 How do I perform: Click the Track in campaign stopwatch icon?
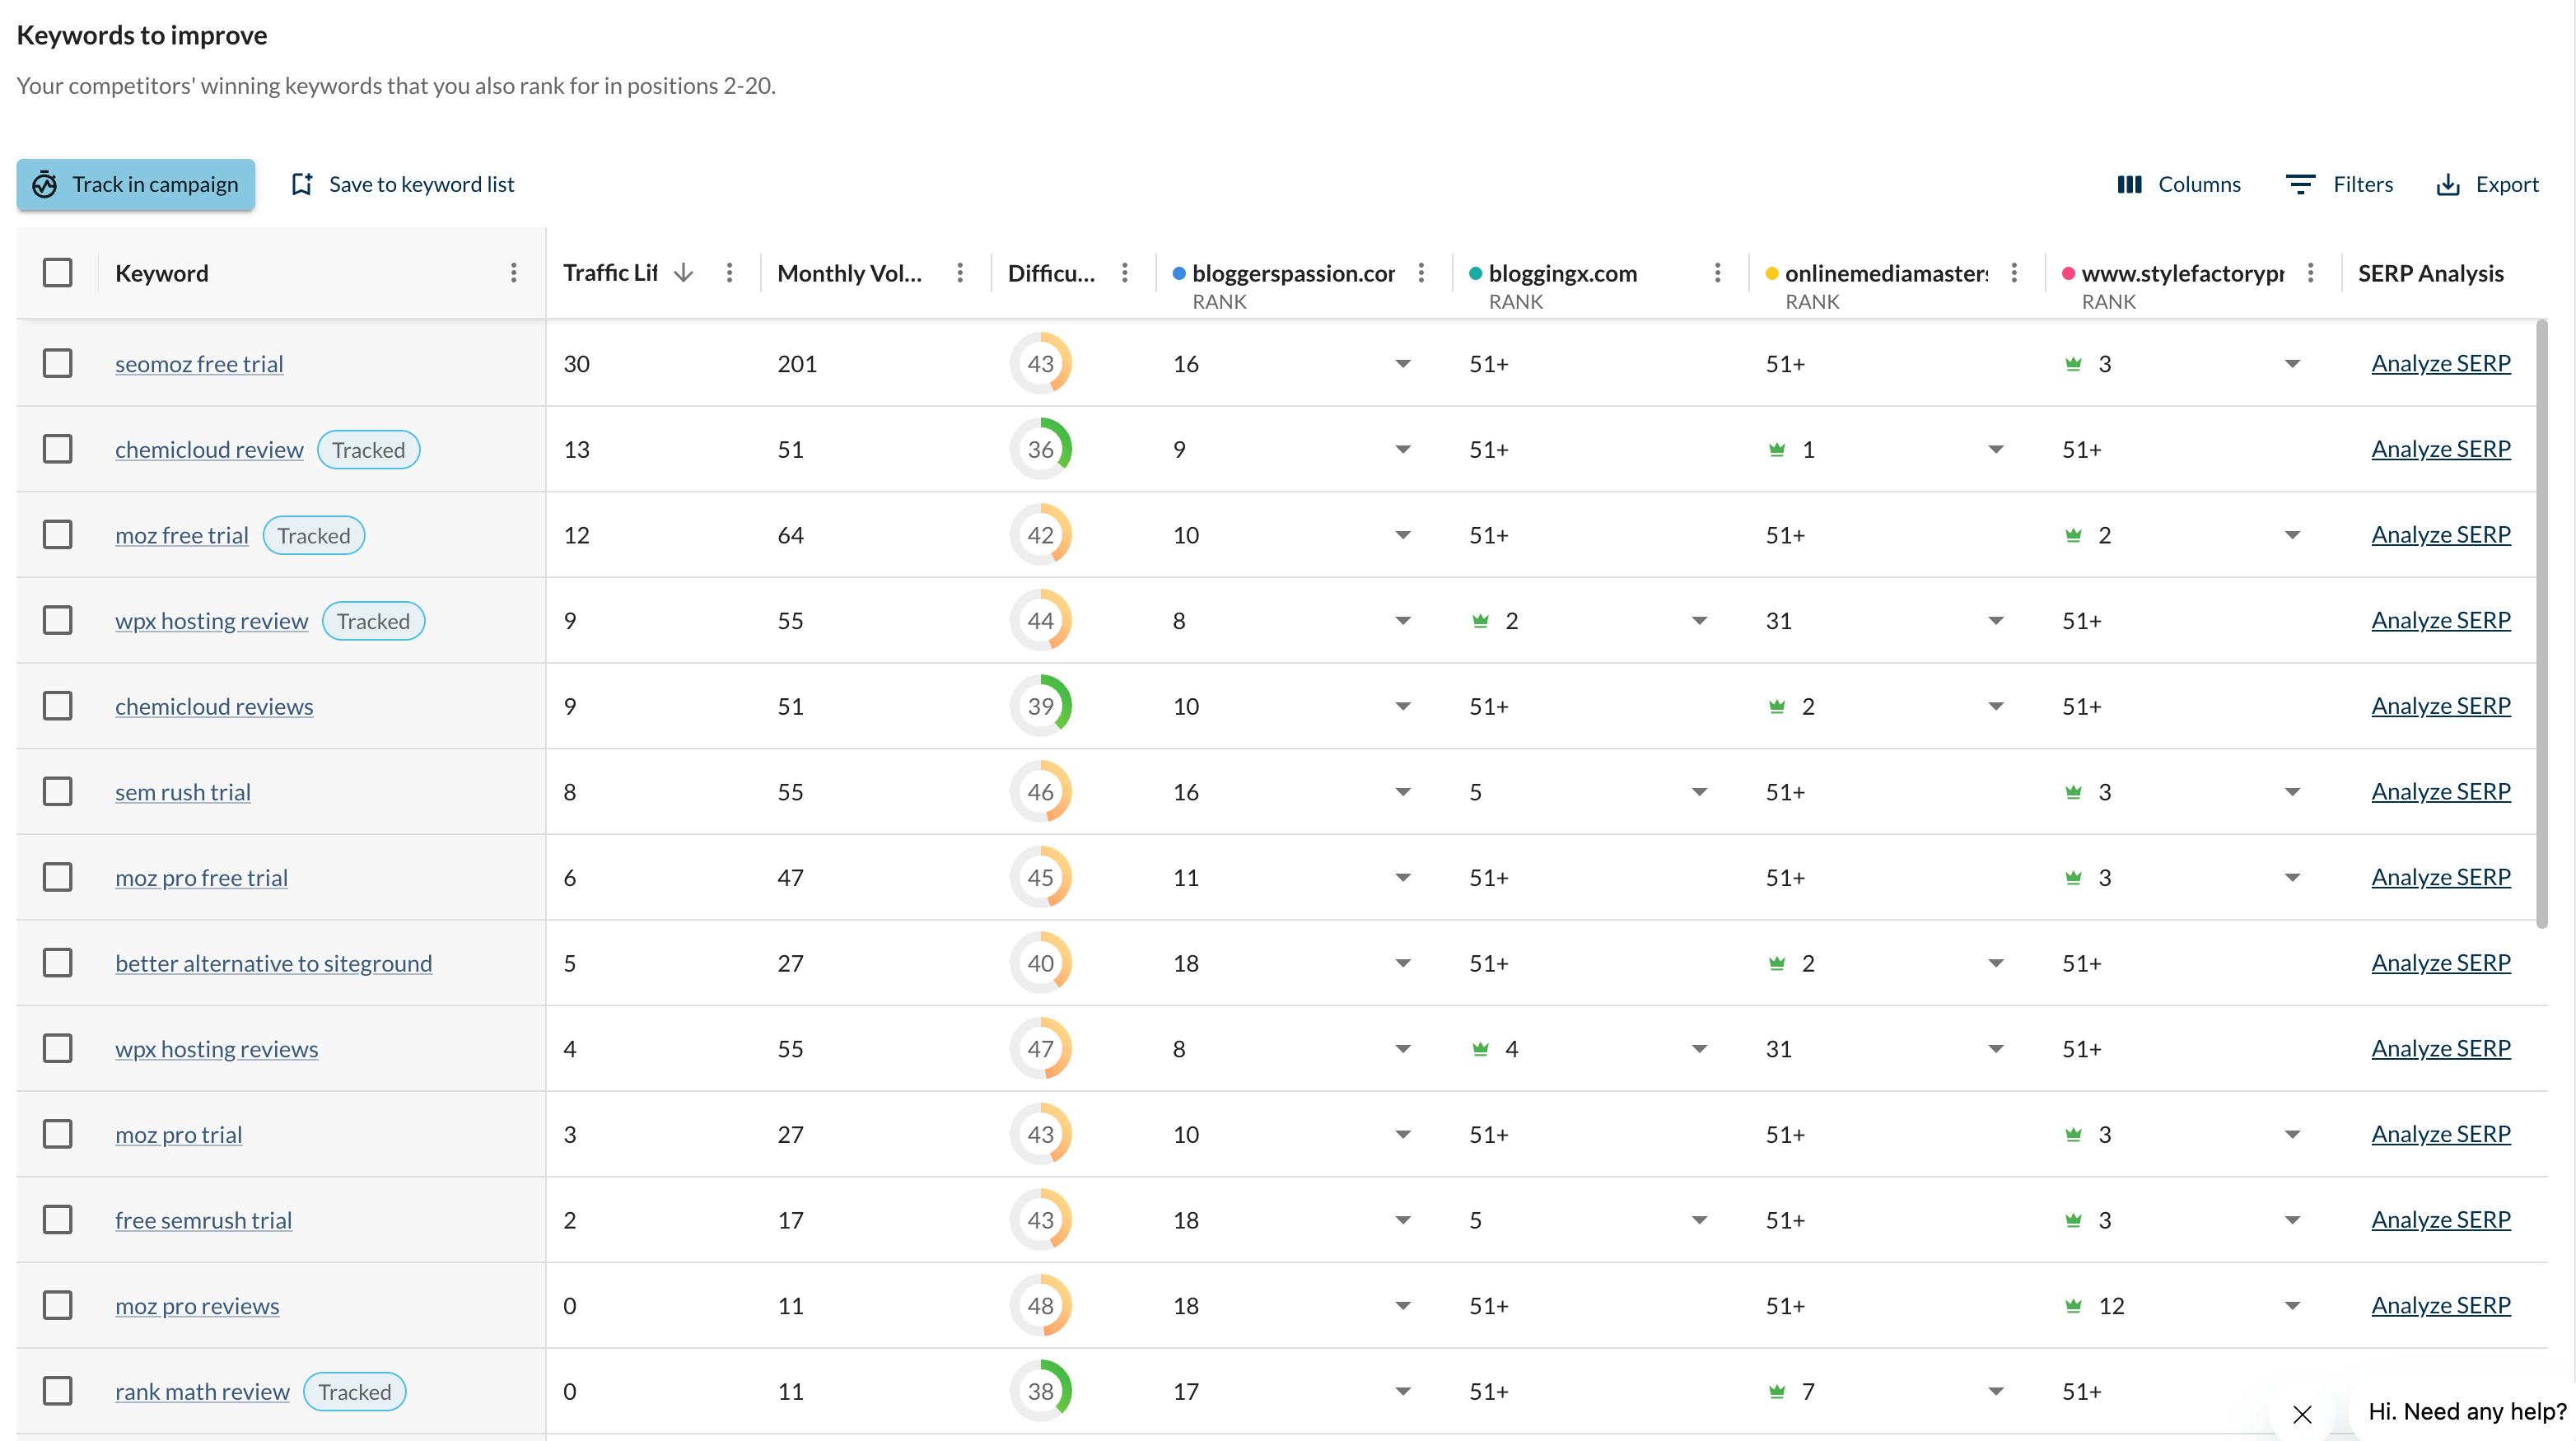click(x=46, y=184)
